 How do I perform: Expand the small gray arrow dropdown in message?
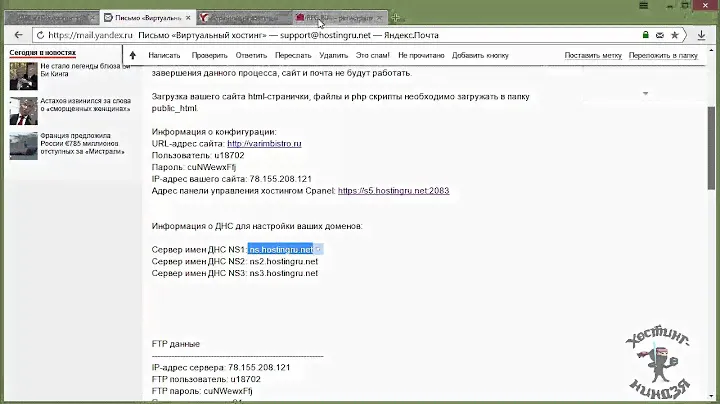[x=646, y=93]
